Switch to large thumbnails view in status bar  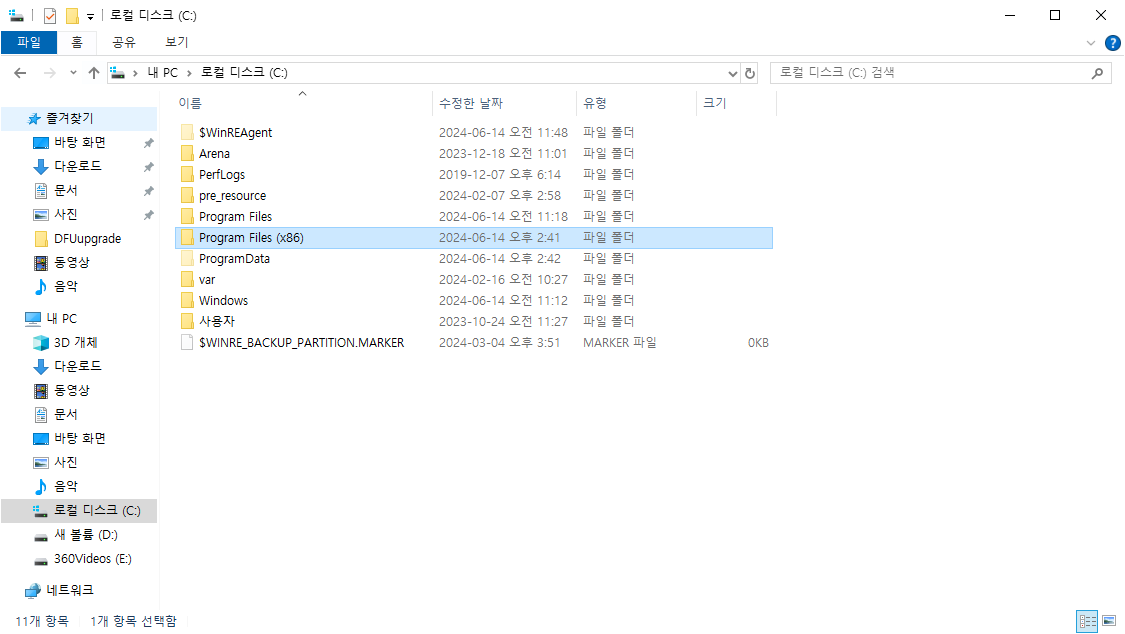(x=1108, y=621)
